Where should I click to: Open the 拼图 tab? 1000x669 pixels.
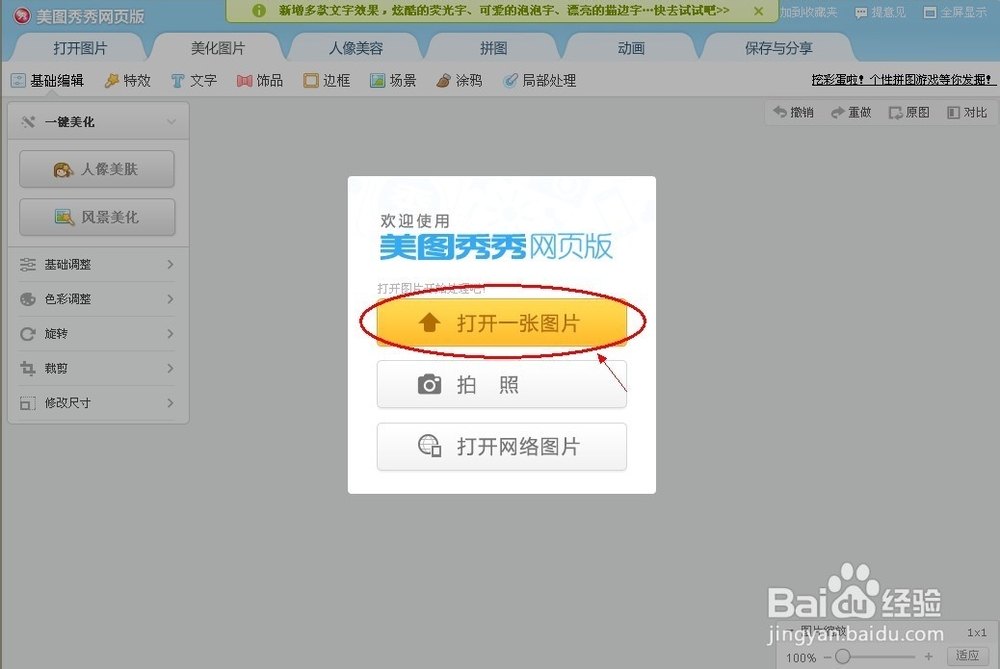494,48
